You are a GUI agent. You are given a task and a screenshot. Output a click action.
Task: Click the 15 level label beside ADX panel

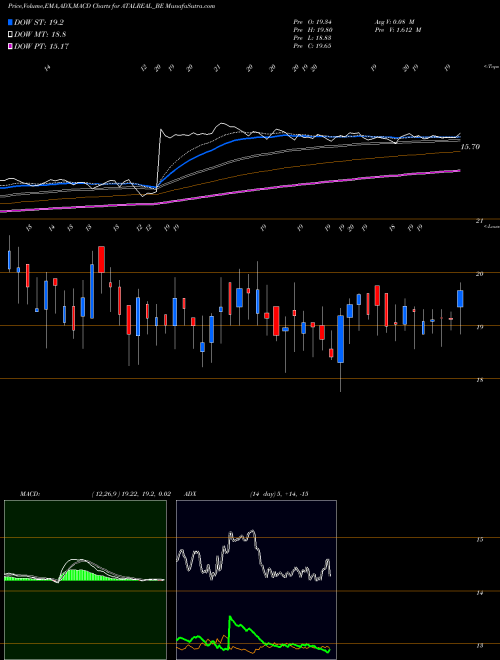[x=480, y=539]
